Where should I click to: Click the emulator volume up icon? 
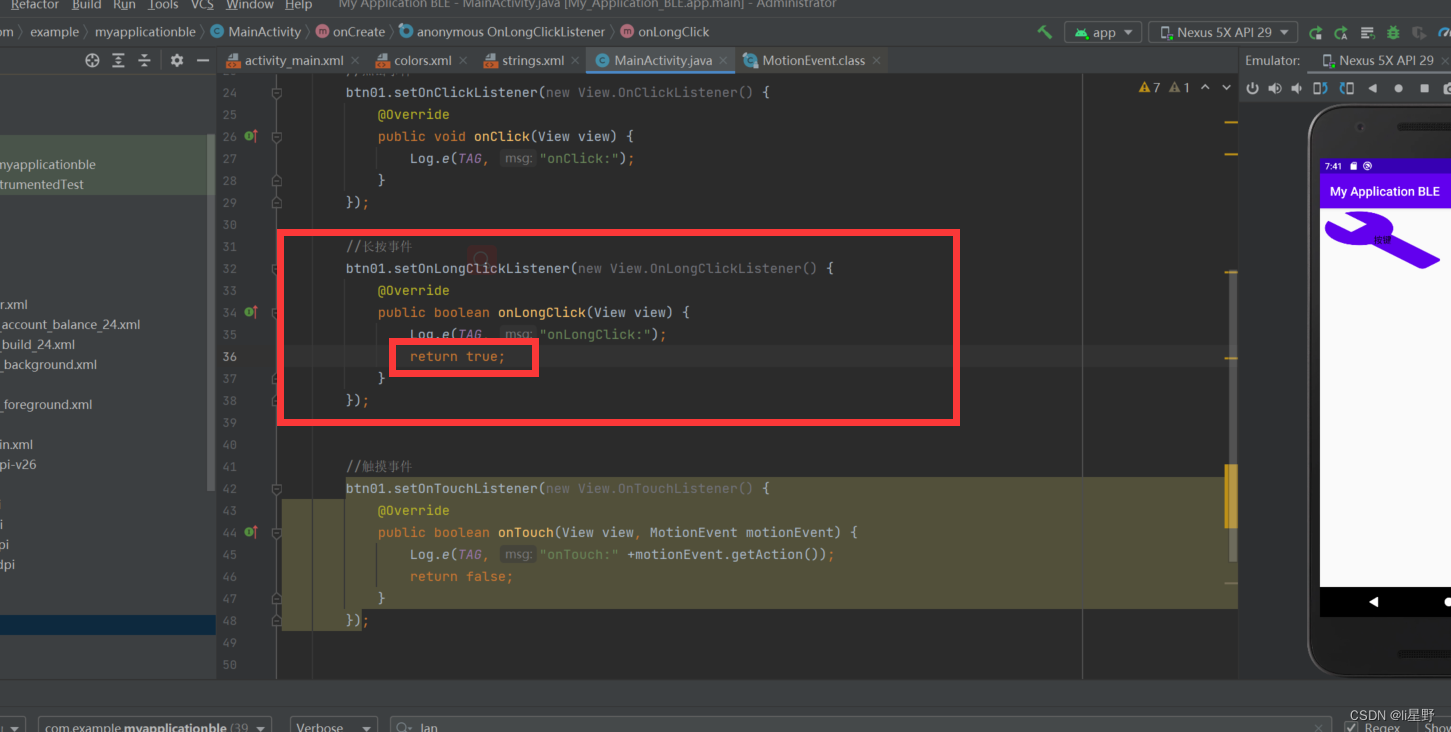tap(1275, 88)
